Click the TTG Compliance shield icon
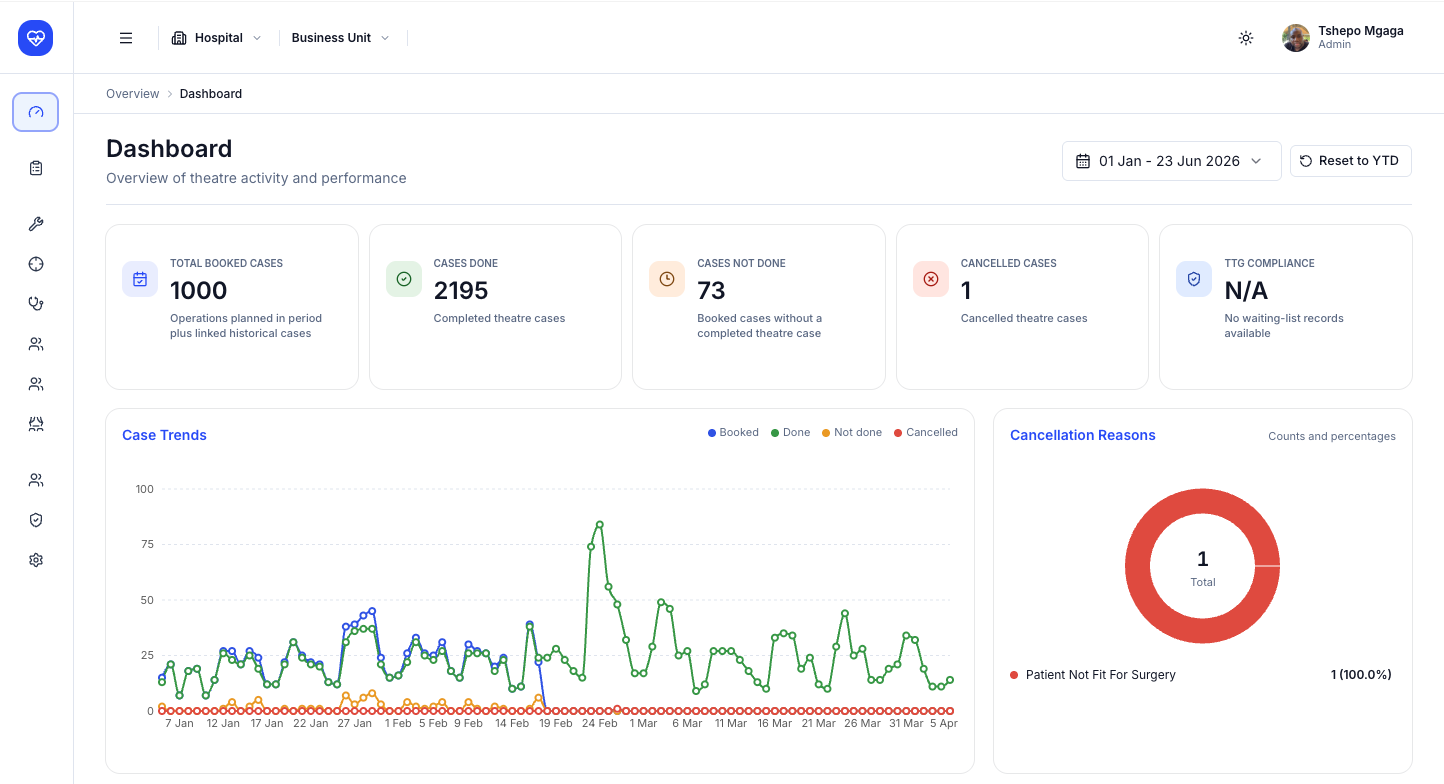This screenshot has height=784, width=1444. (x=1194, y=279)
